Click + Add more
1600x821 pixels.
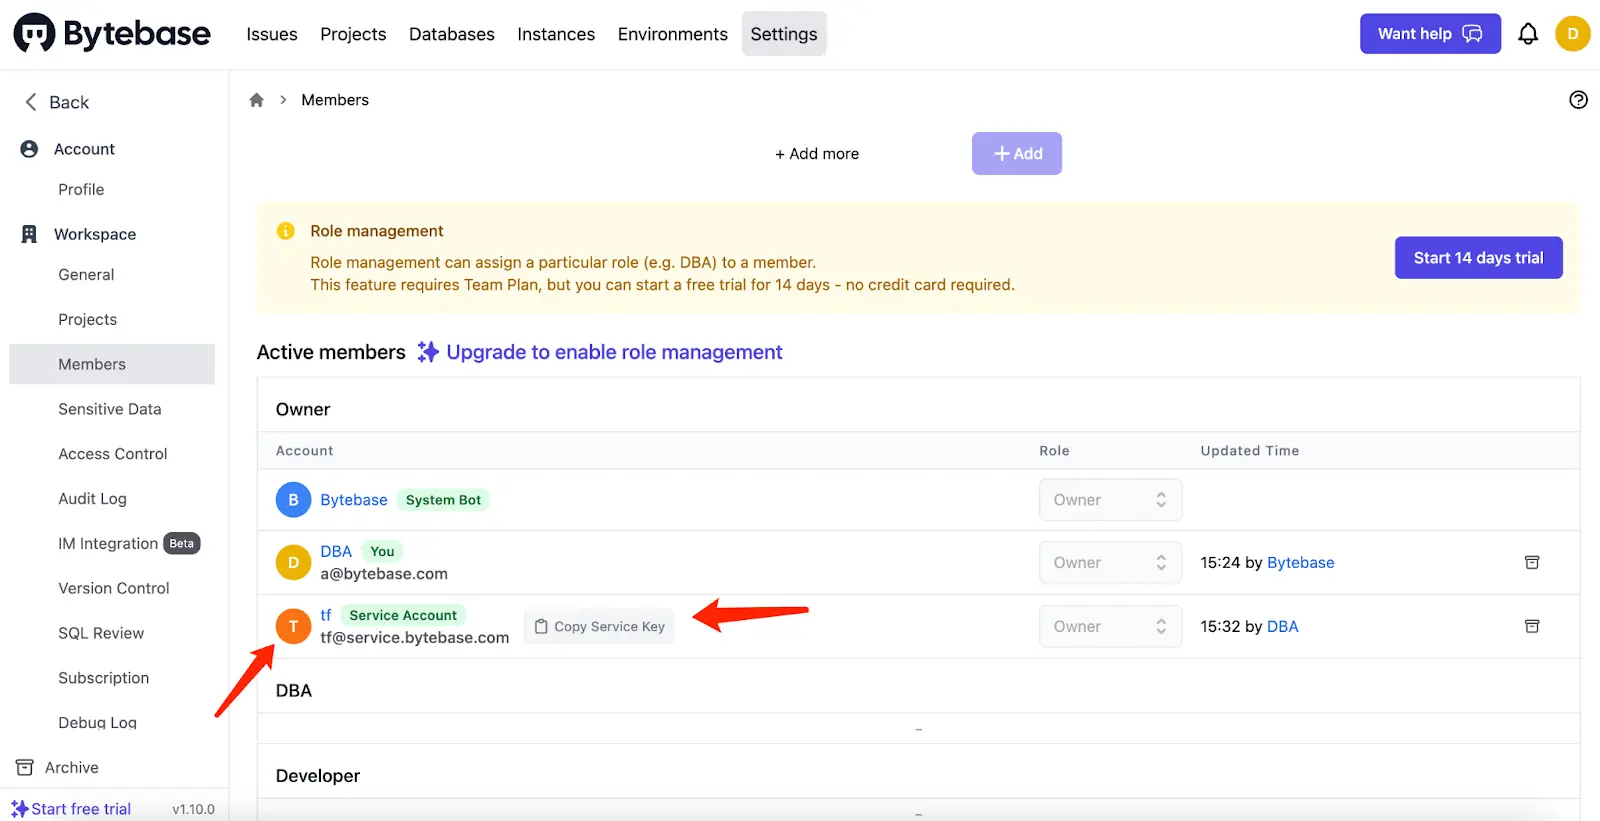[817, 154]
